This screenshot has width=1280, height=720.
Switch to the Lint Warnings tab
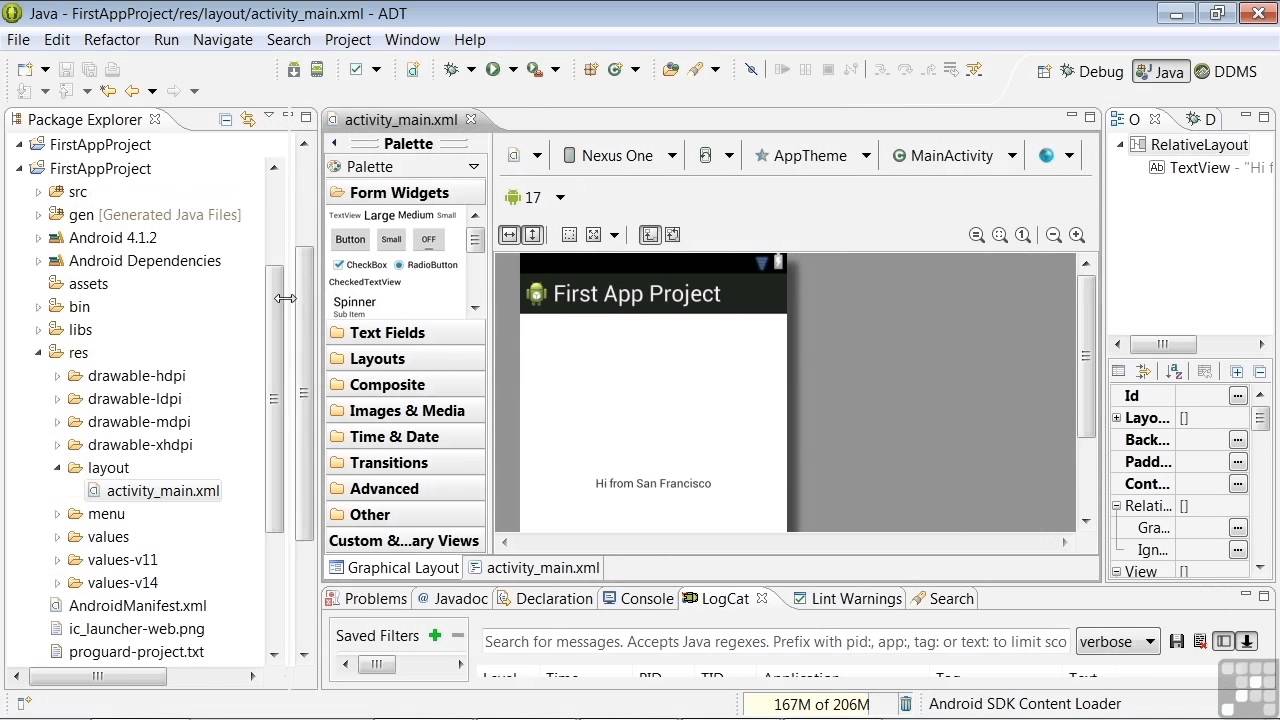(x=847, y=599)
